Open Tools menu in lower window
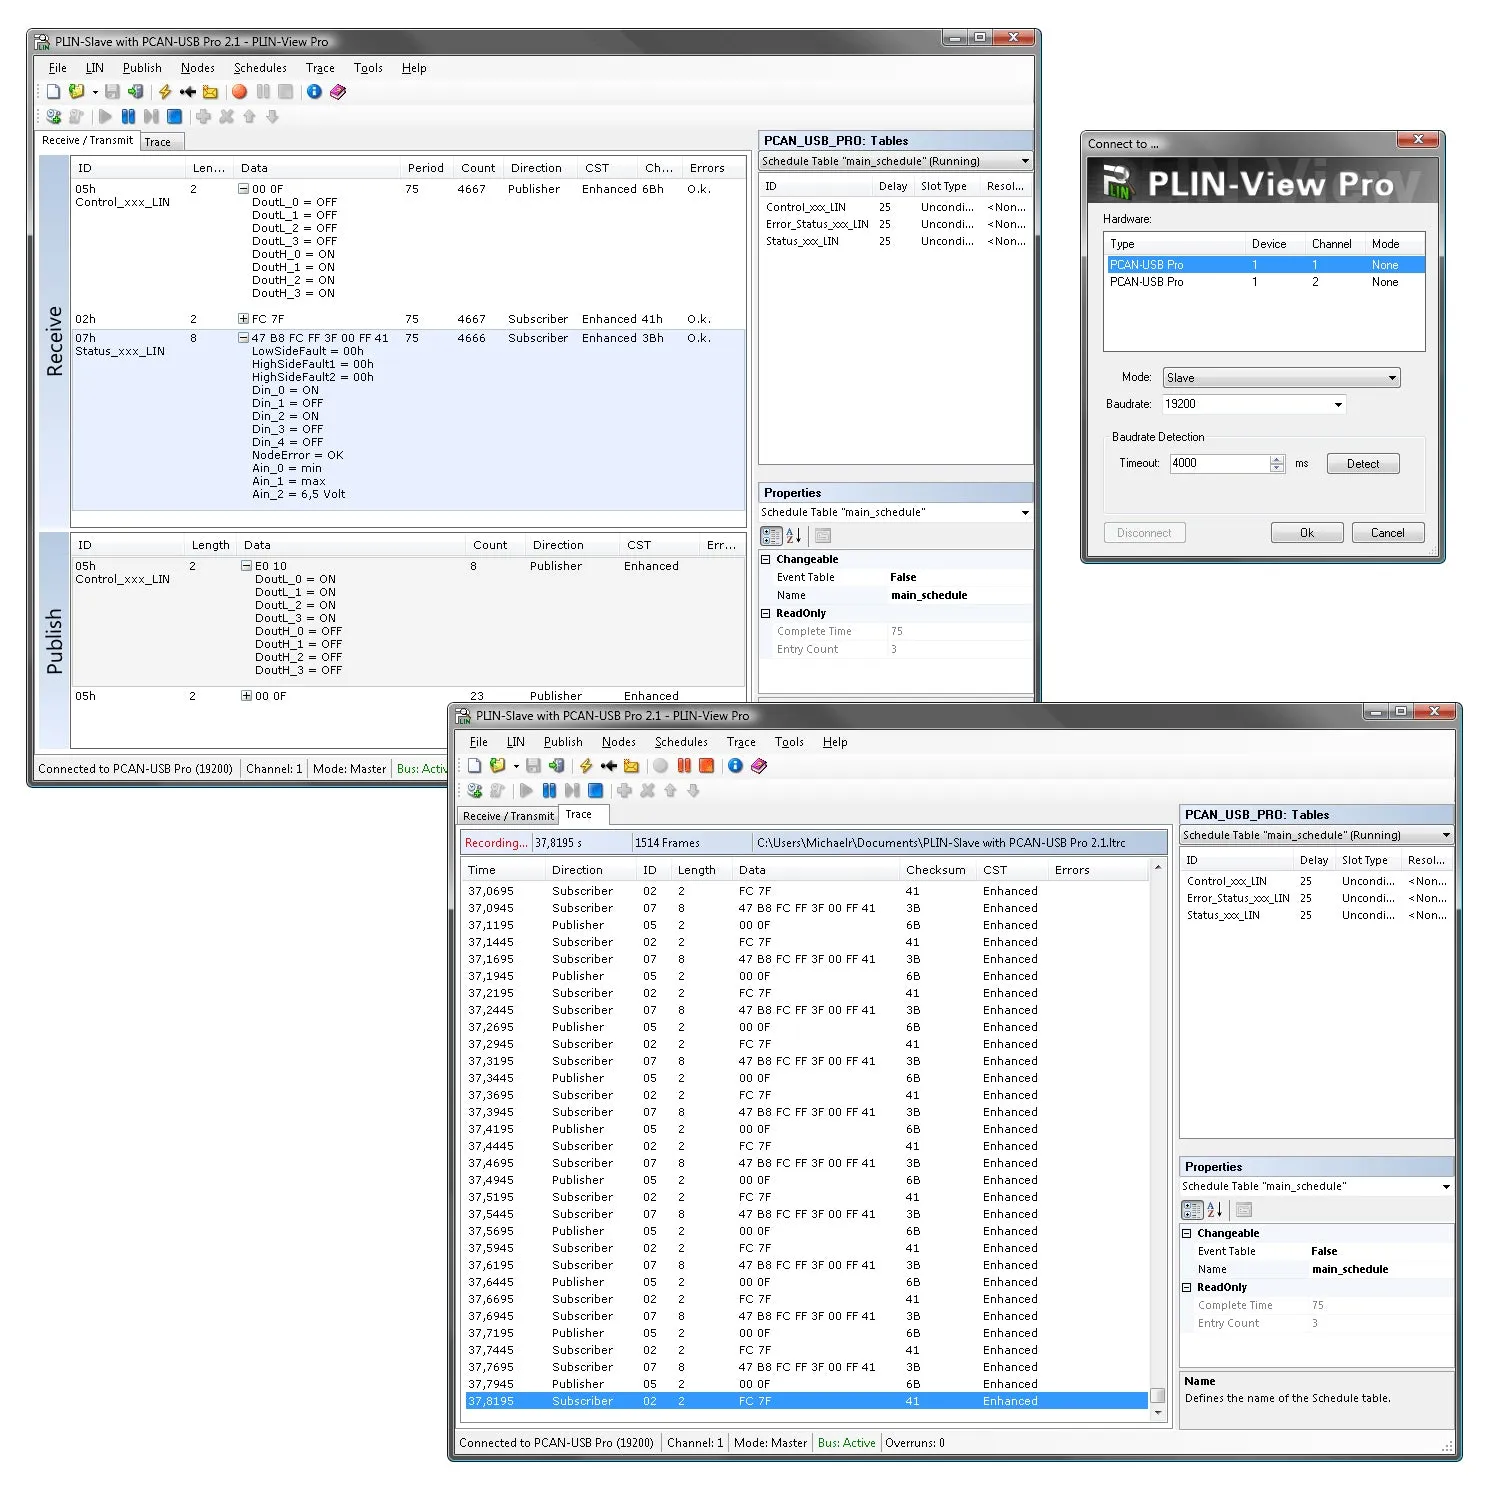This screenshot has width=1500, height=1500. [x=789, y=742]
